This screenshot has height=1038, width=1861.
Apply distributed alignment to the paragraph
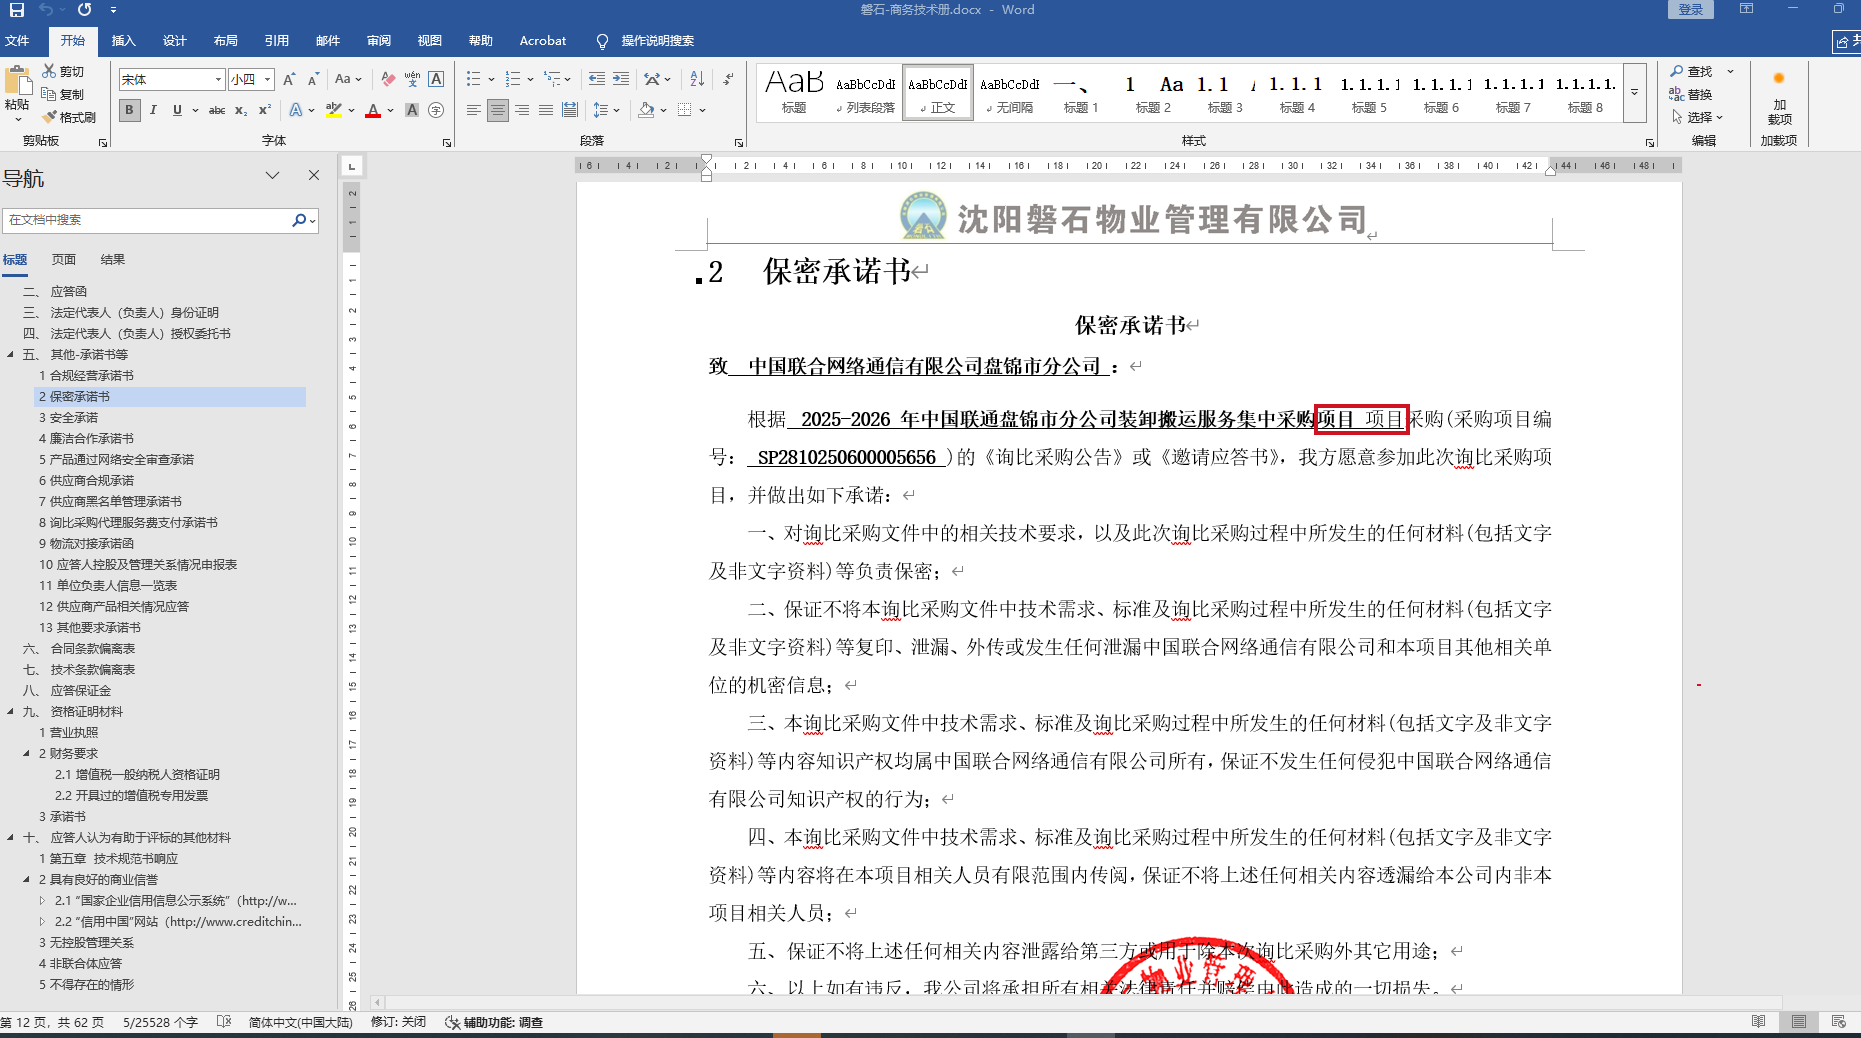coord(569,110)
